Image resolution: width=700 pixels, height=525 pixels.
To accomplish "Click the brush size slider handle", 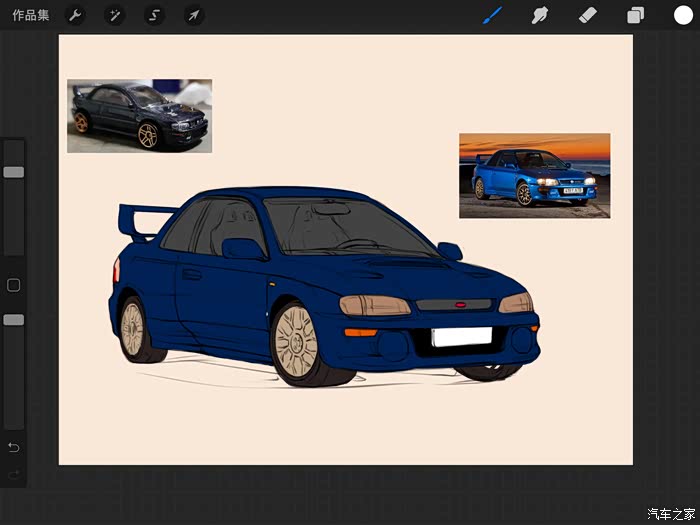I will (14, 172).
